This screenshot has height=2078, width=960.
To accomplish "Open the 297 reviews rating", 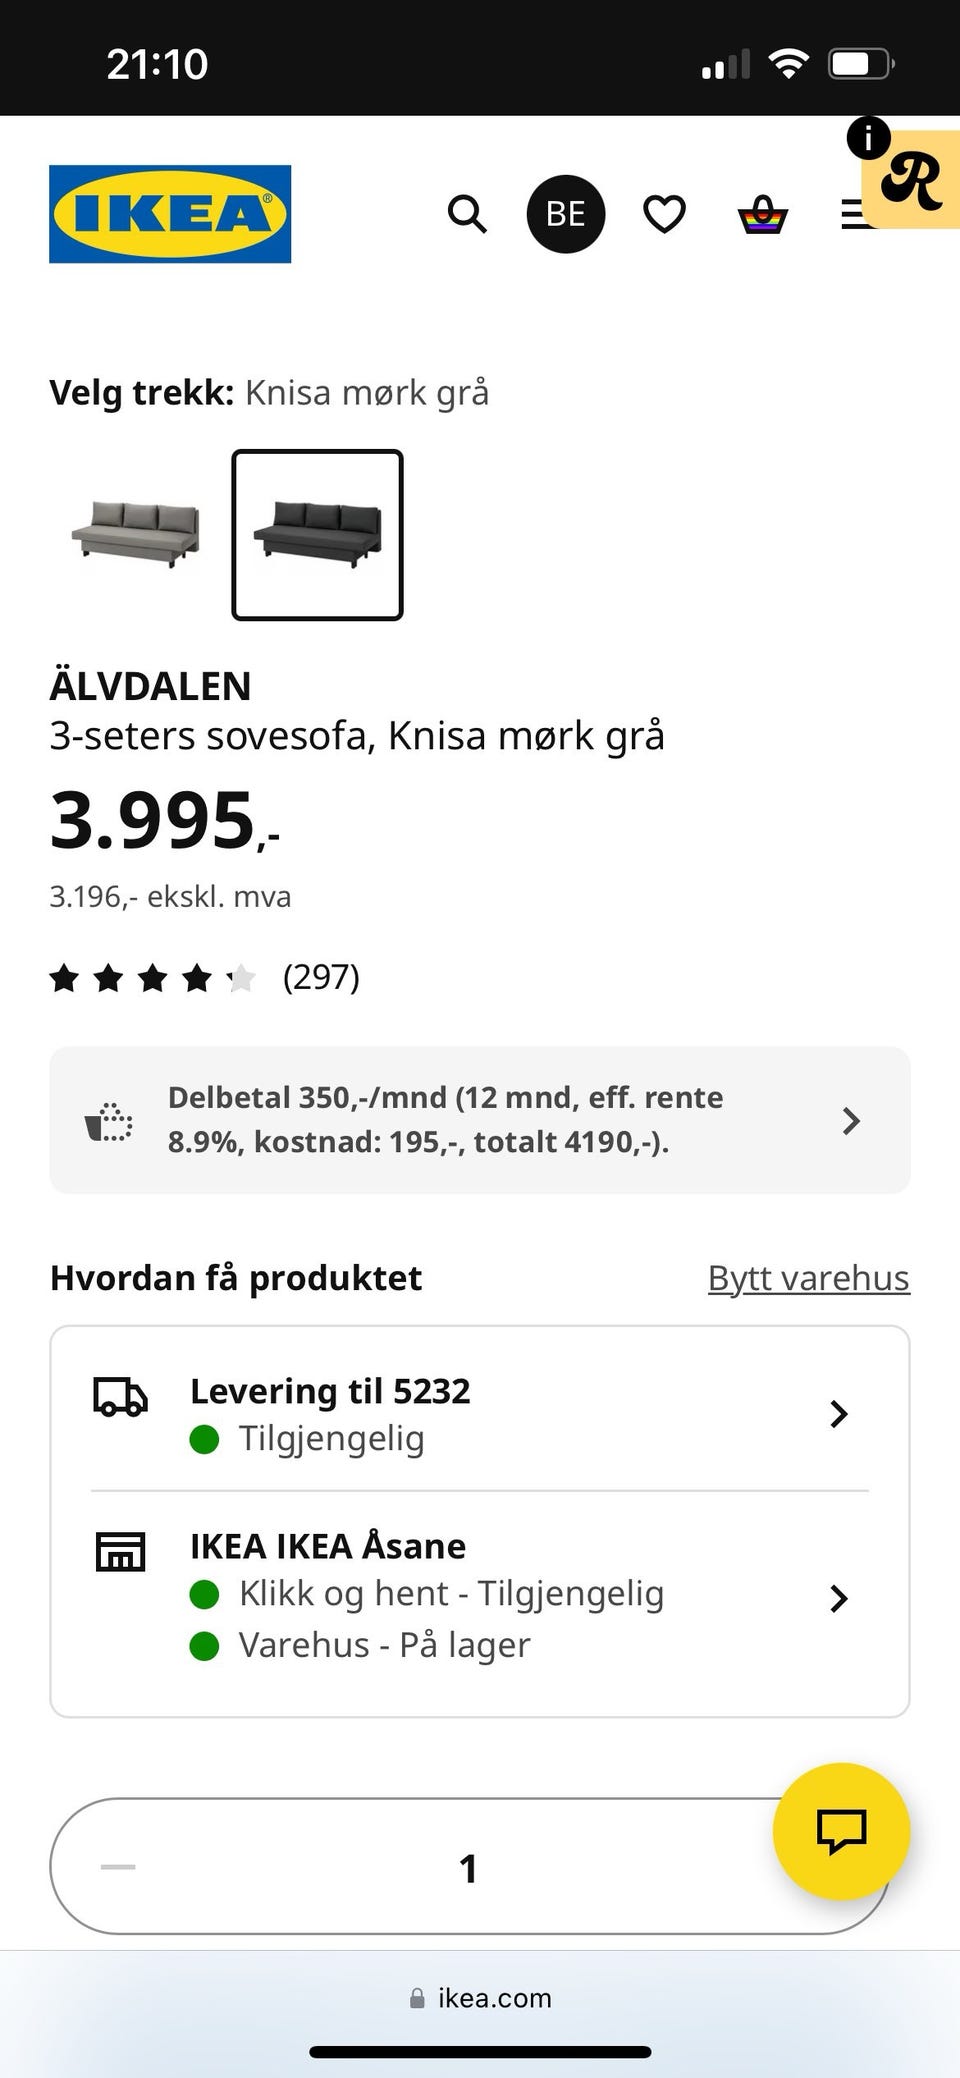I will click(x=205, y=977).
